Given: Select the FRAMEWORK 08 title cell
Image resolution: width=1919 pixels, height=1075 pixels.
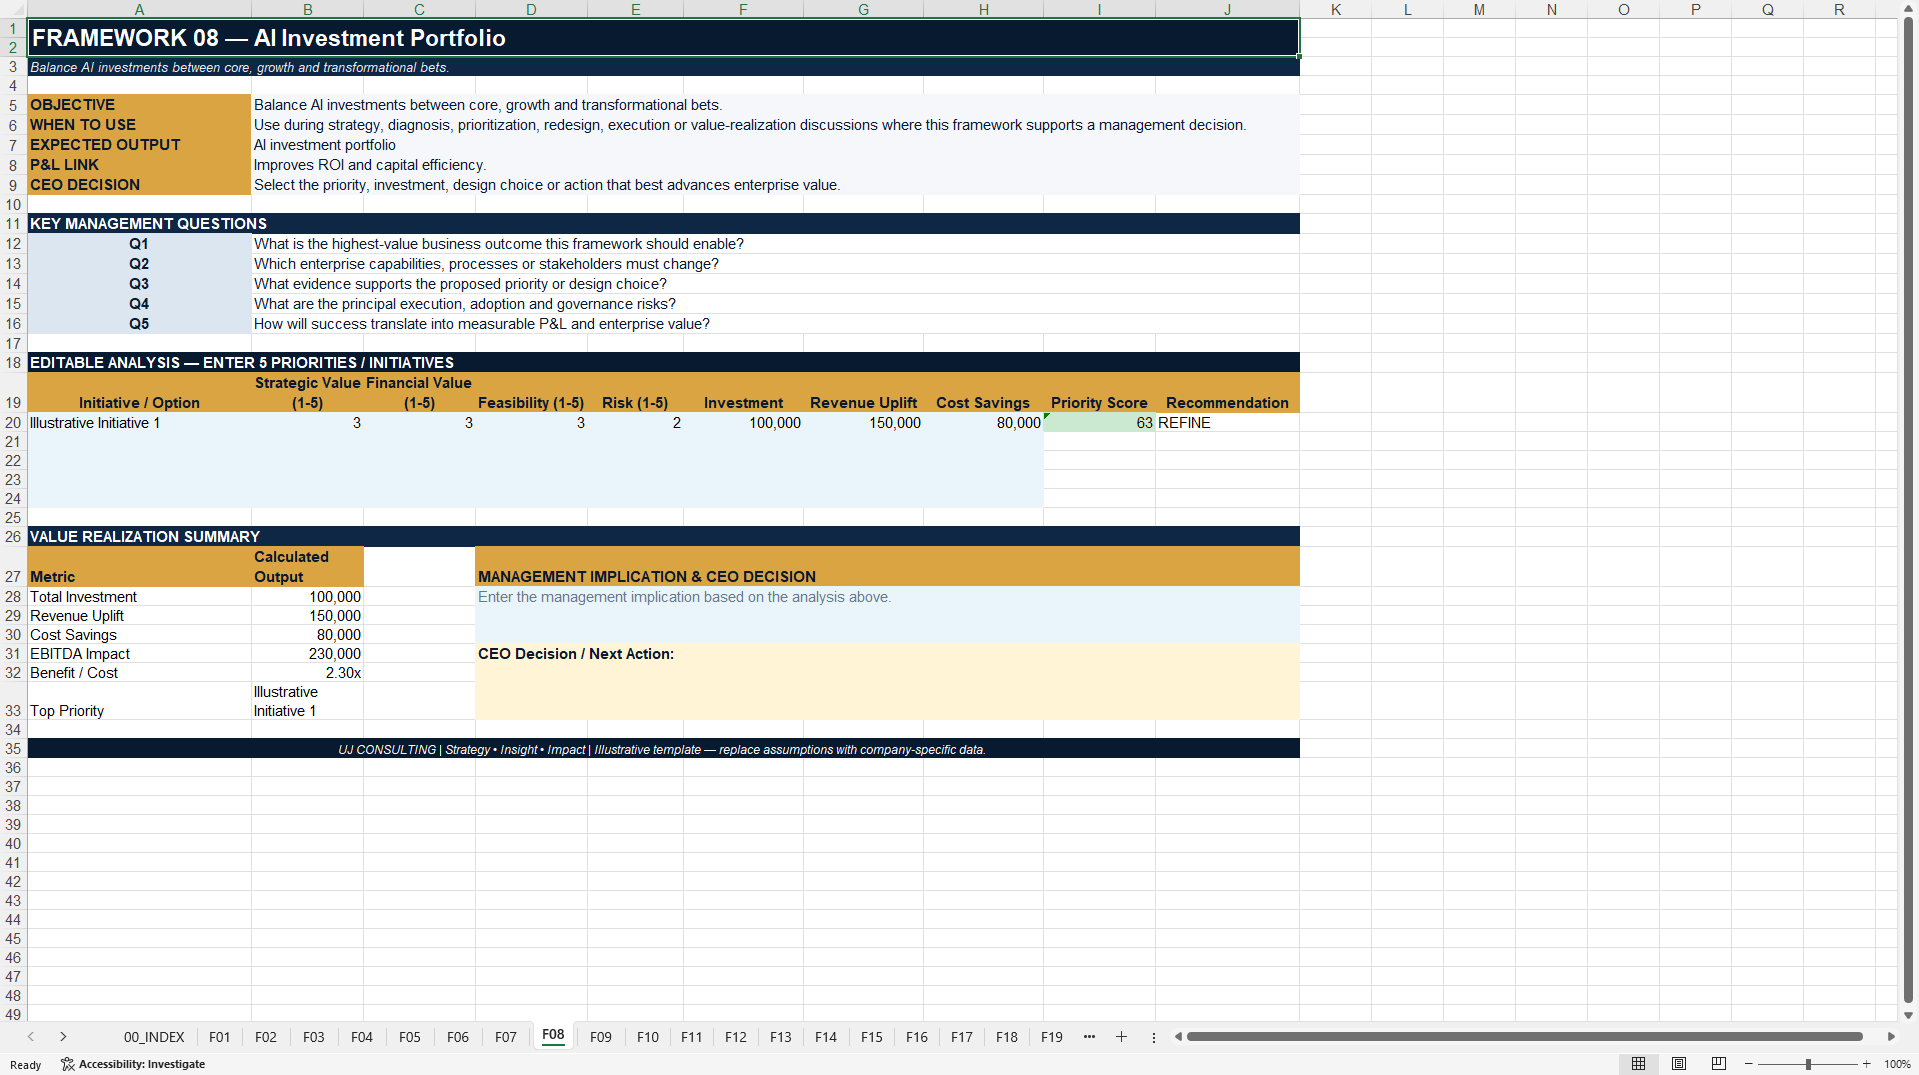Looking at the screenshot, I should [x=663, y=38].
